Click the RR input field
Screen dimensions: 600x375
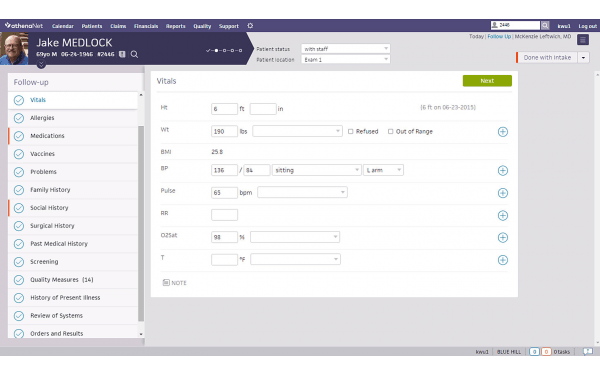click(224, 215)
